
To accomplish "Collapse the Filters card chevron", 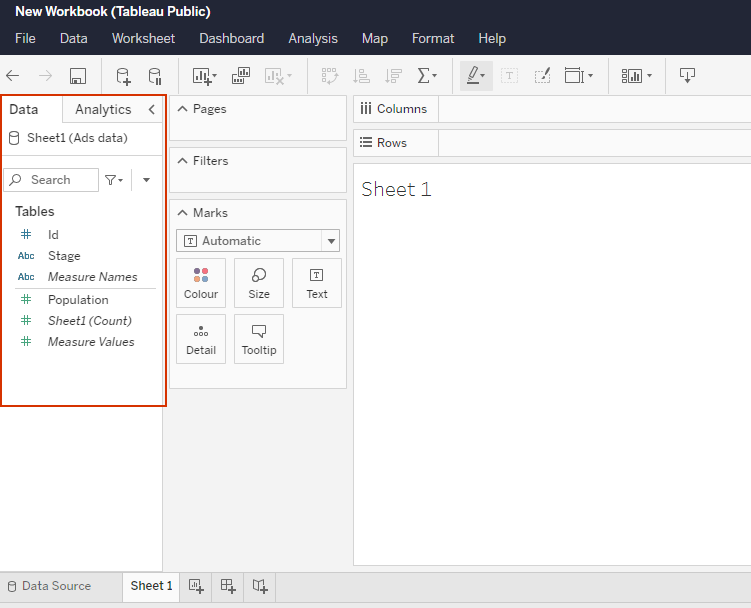I will tap(182, 161).
